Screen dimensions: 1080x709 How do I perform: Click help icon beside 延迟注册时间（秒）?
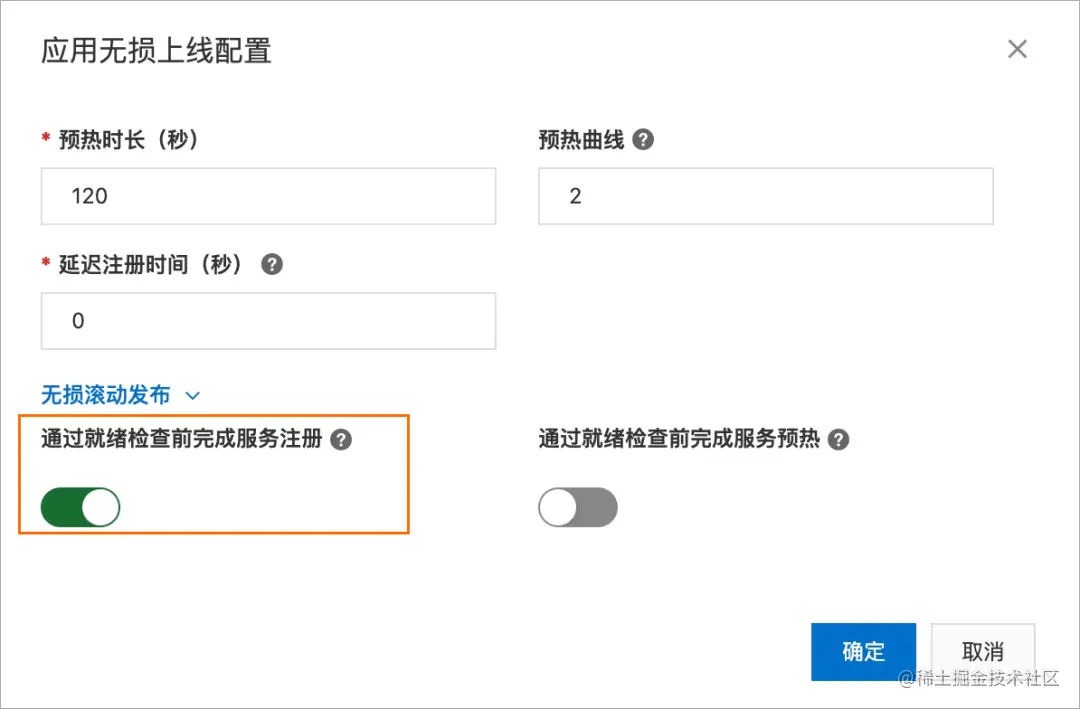pos(271,265)
